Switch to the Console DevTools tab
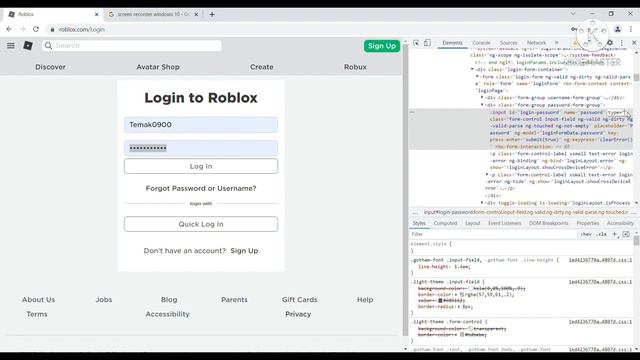The width and height of the screenshot is (640, 360). (481, 43)
